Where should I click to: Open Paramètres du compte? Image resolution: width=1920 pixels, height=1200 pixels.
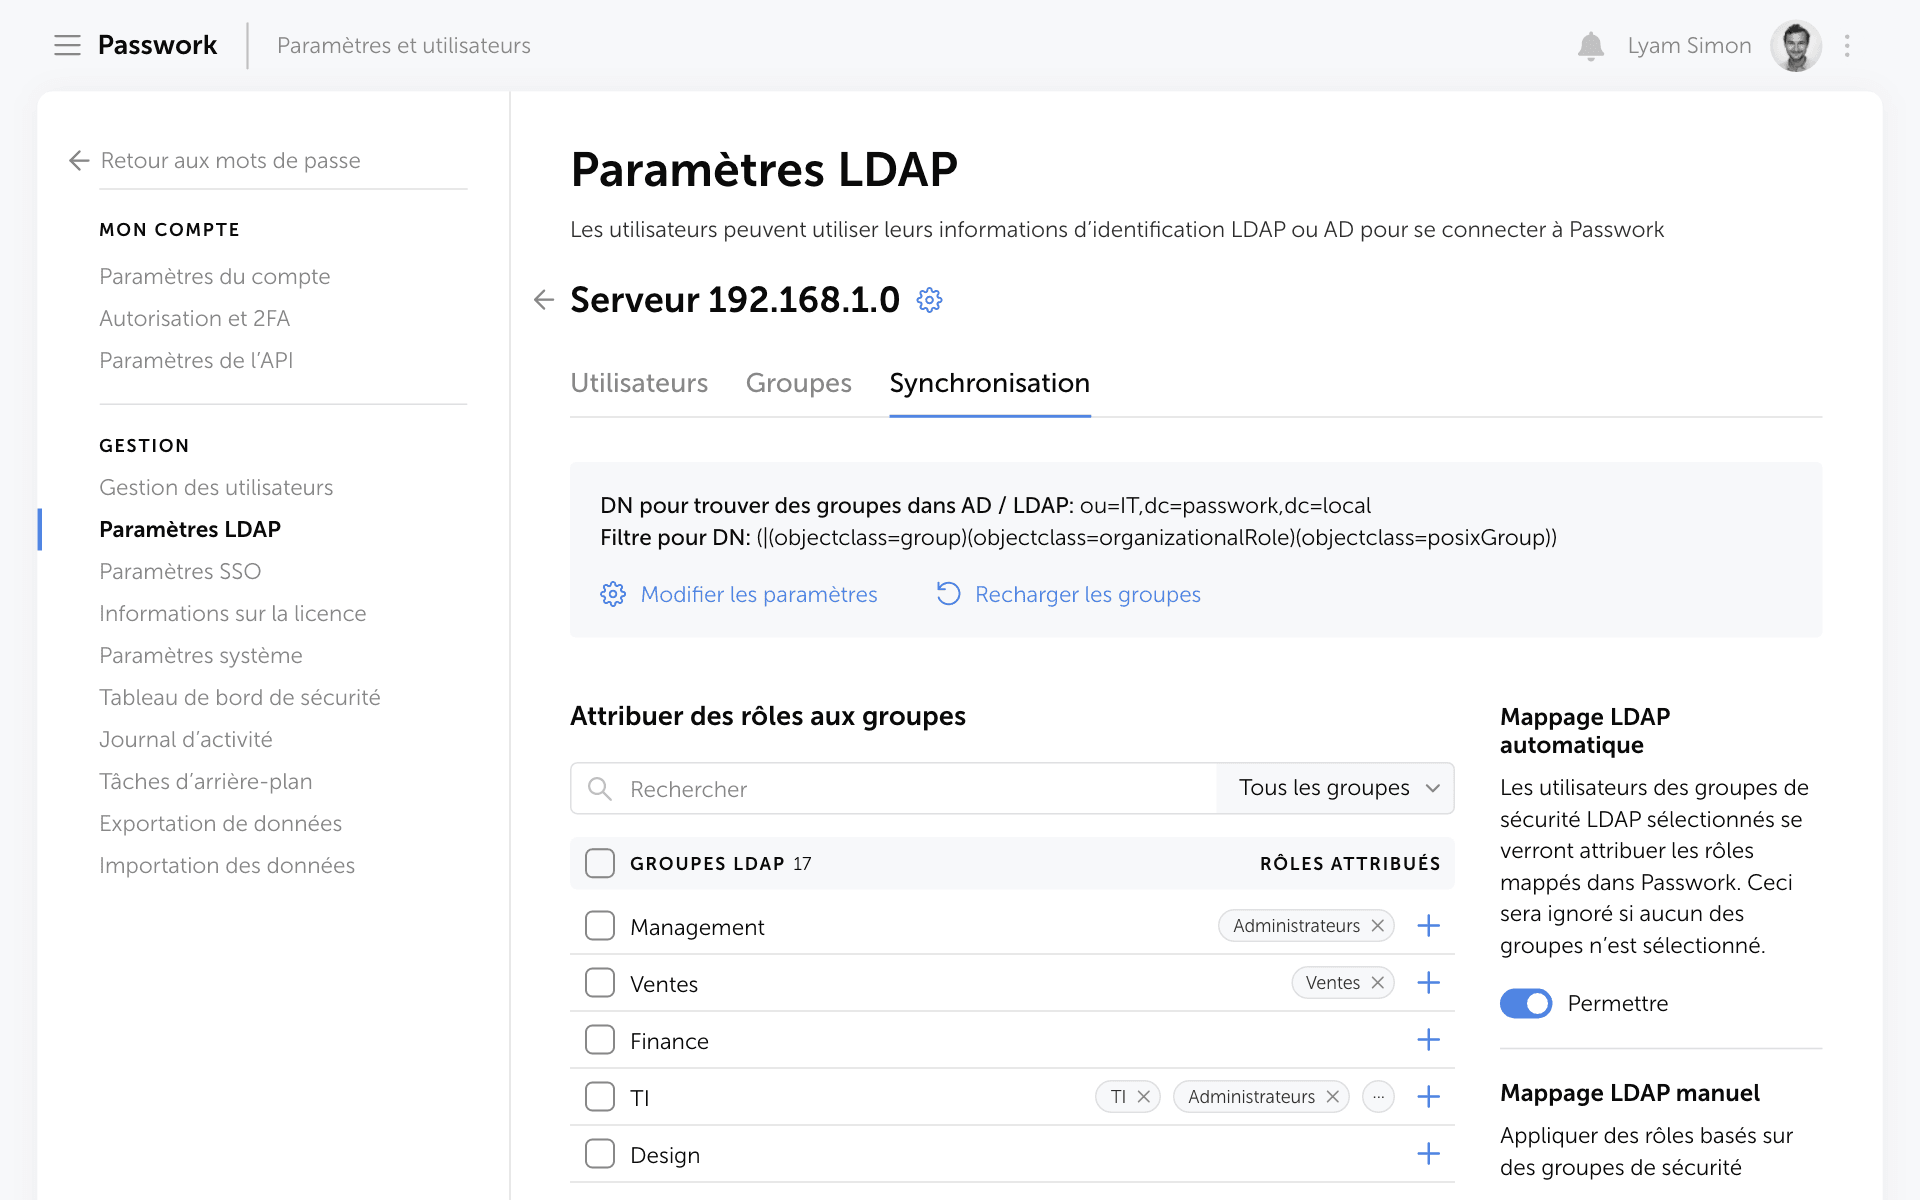click(x=215, y=276)
